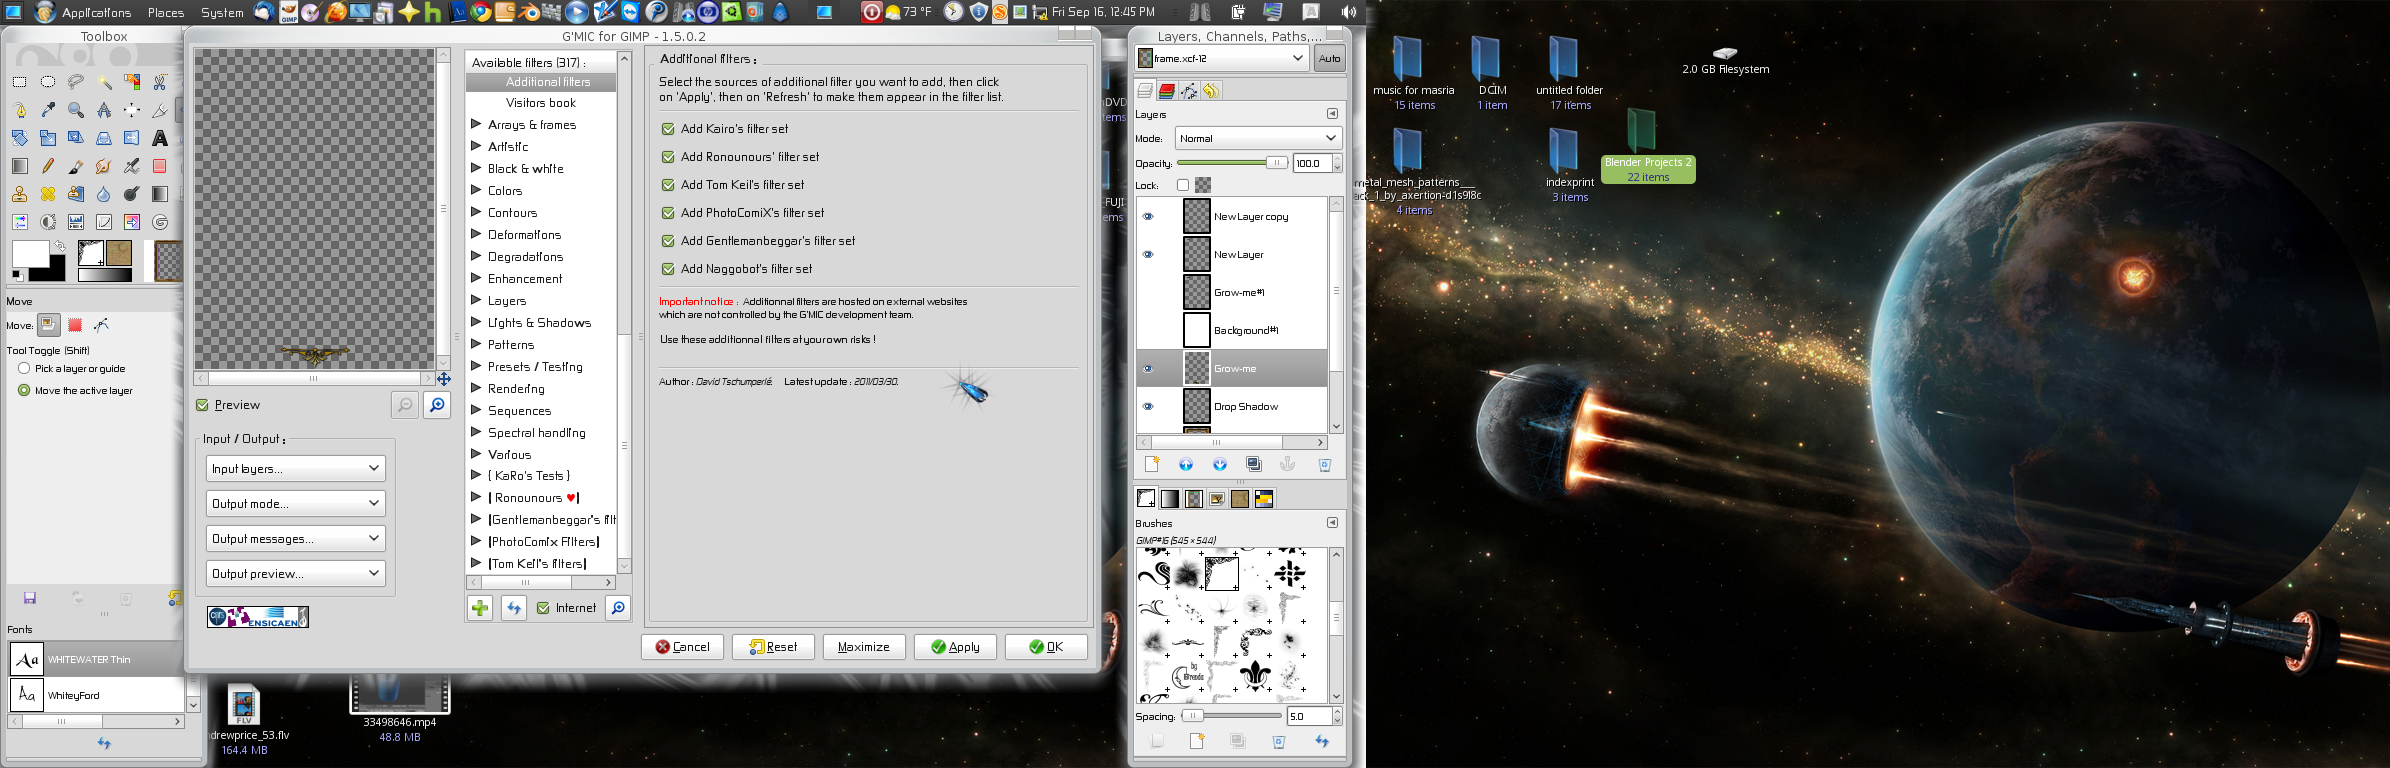This screenshot has height=768, width=2390.
Task: Select the Paintbrush tool
Action: 76,166
